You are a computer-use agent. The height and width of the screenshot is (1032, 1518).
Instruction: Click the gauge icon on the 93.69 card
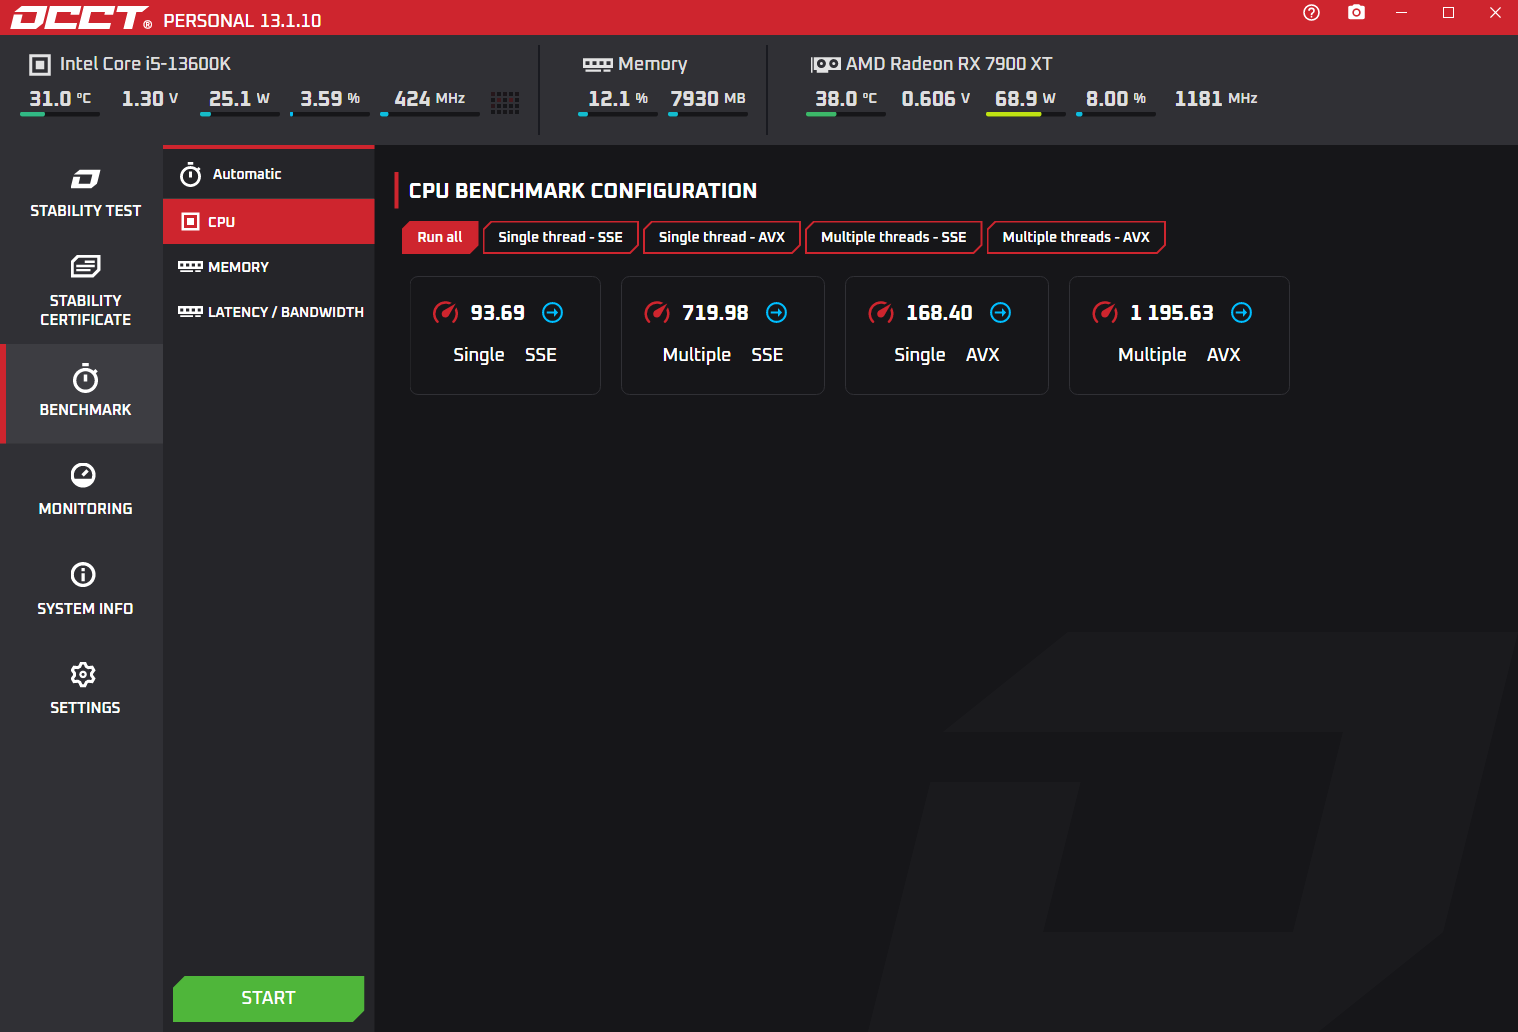point(445,313)
